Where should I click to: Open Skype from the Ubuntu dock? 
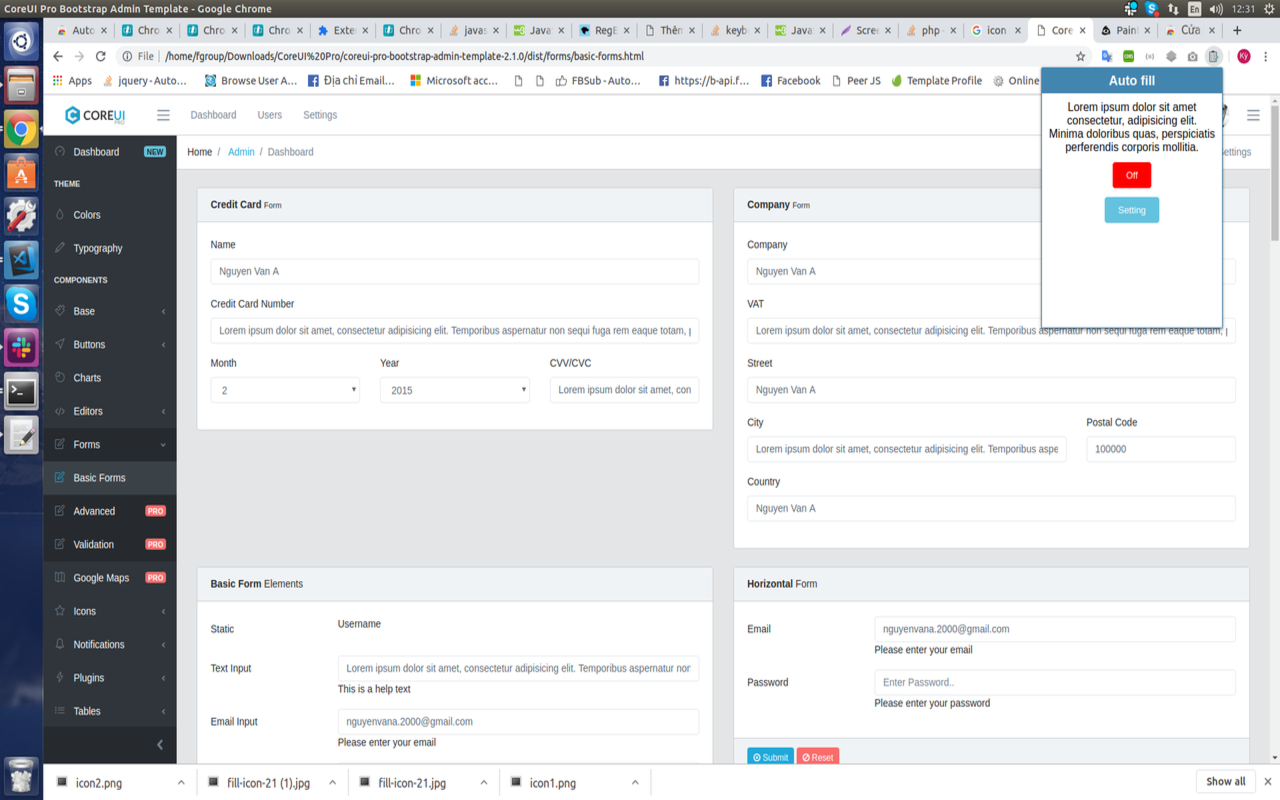[x=21, y=302]
